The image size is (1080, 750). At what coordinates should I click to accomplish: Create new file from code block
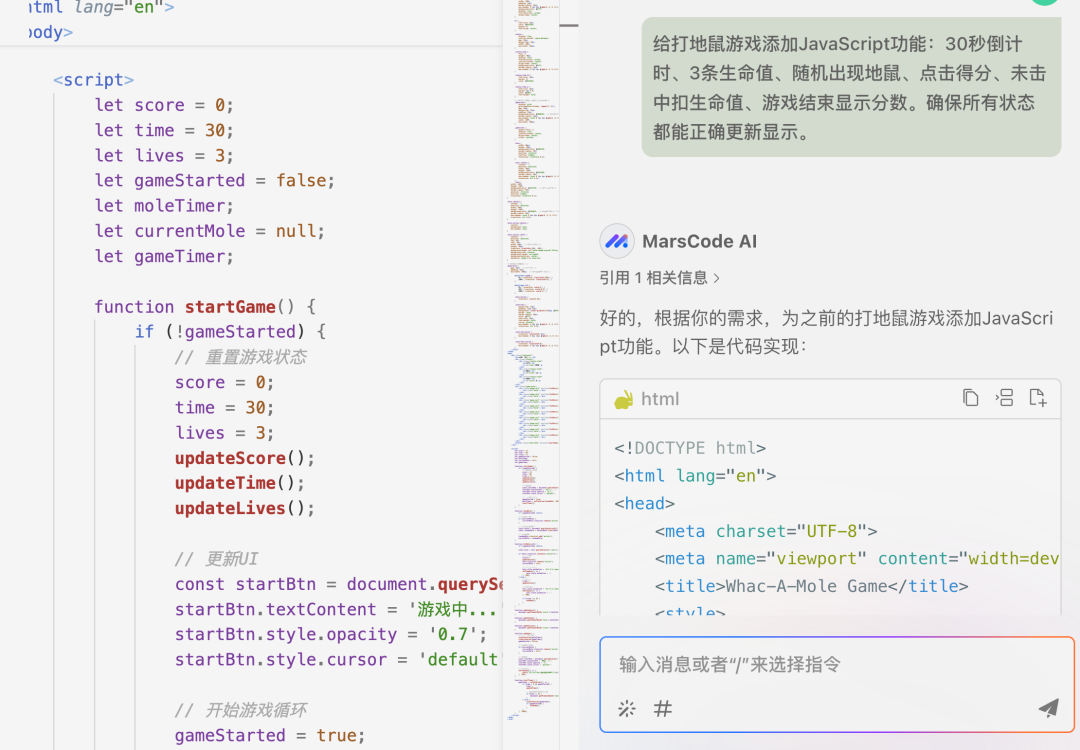(x=1037, y=398)
